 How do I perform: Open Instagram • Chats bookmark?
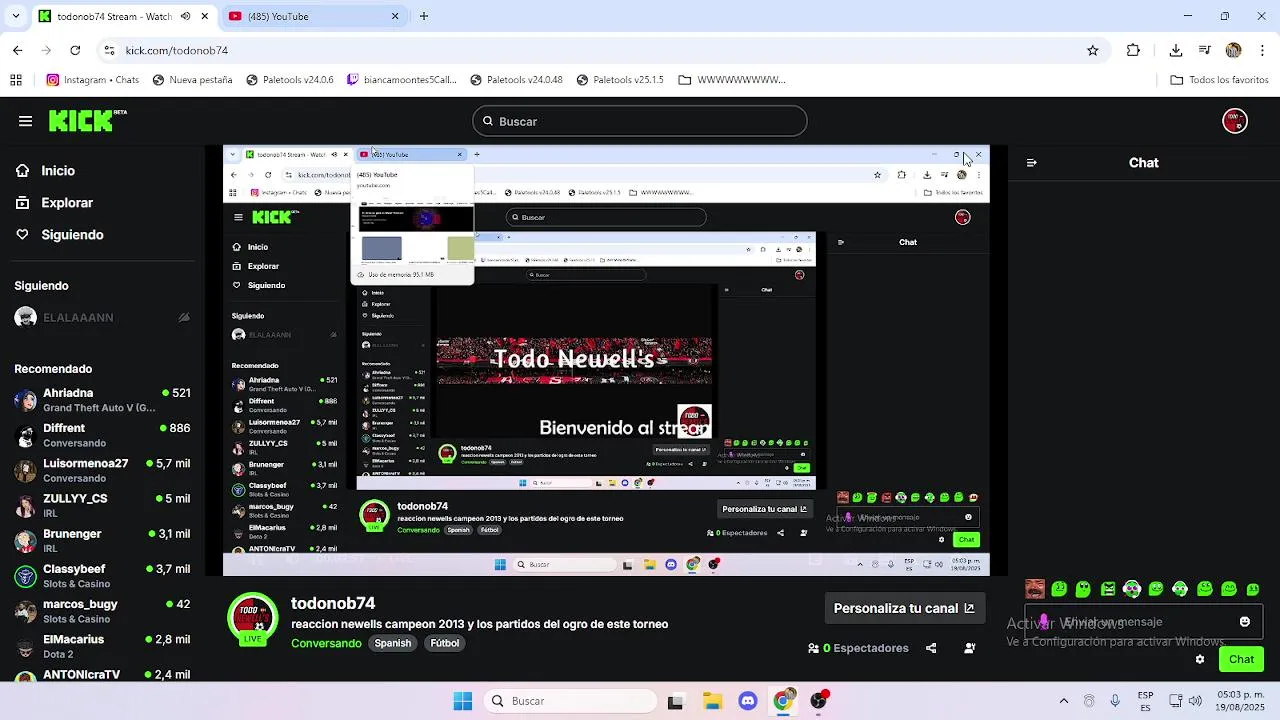click(x=93, y=80)
